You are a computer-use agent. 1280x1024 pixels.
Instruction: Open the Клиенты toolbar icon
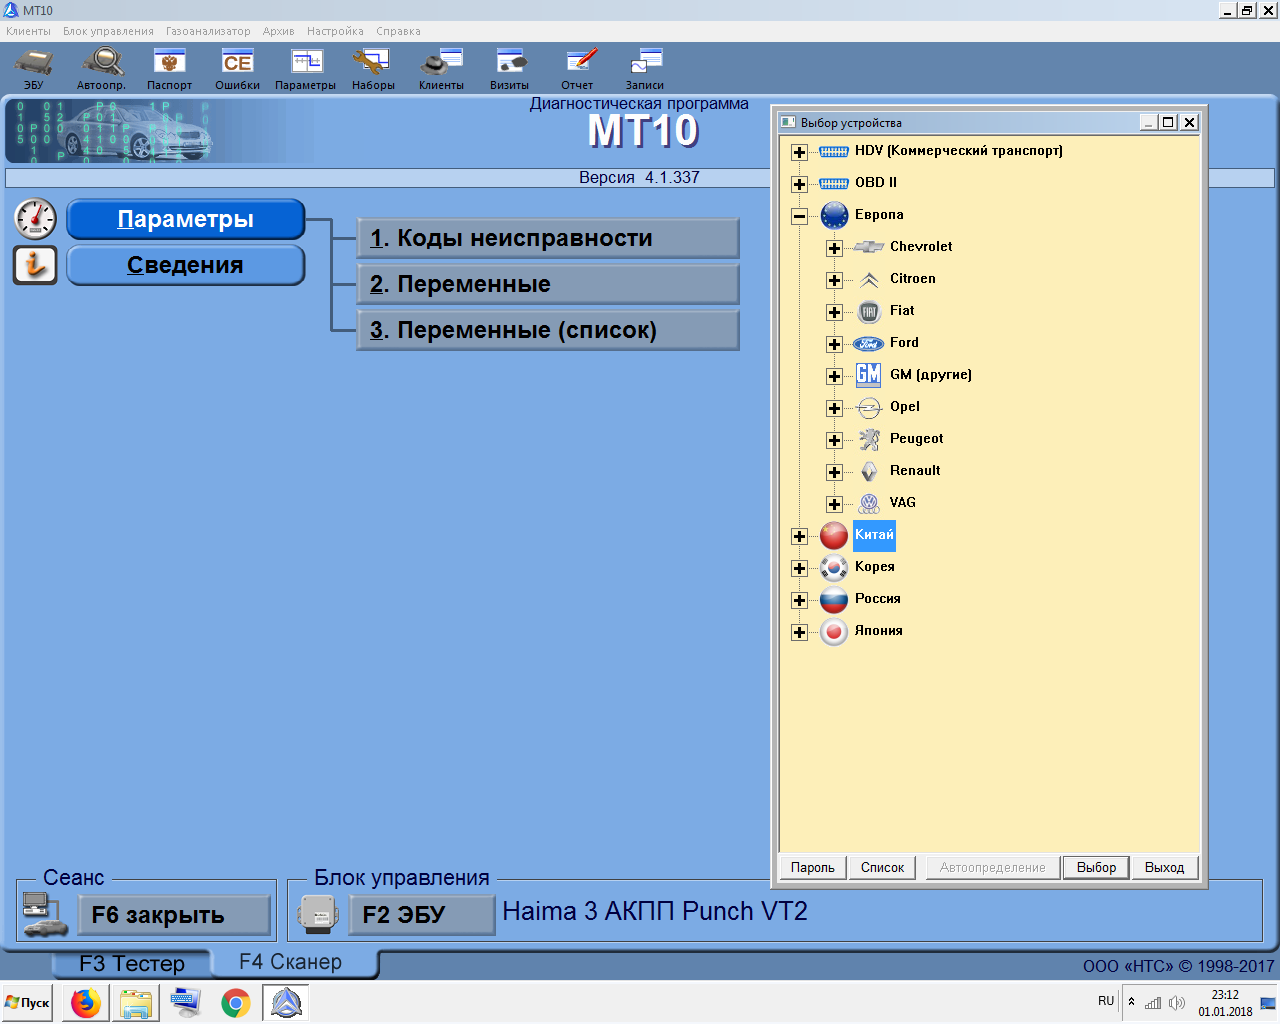[441, 68]
